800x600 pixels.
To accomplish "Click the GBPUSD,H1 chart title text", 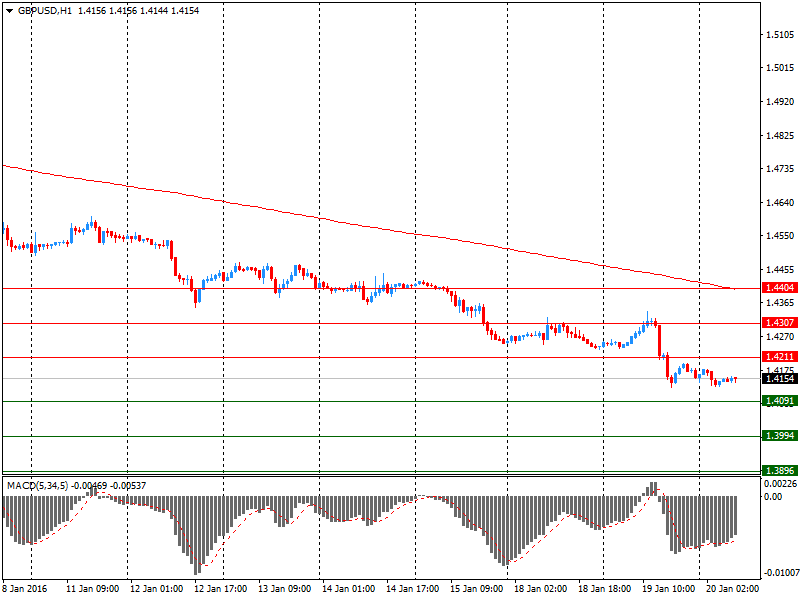I will click(x=45, y=11).
